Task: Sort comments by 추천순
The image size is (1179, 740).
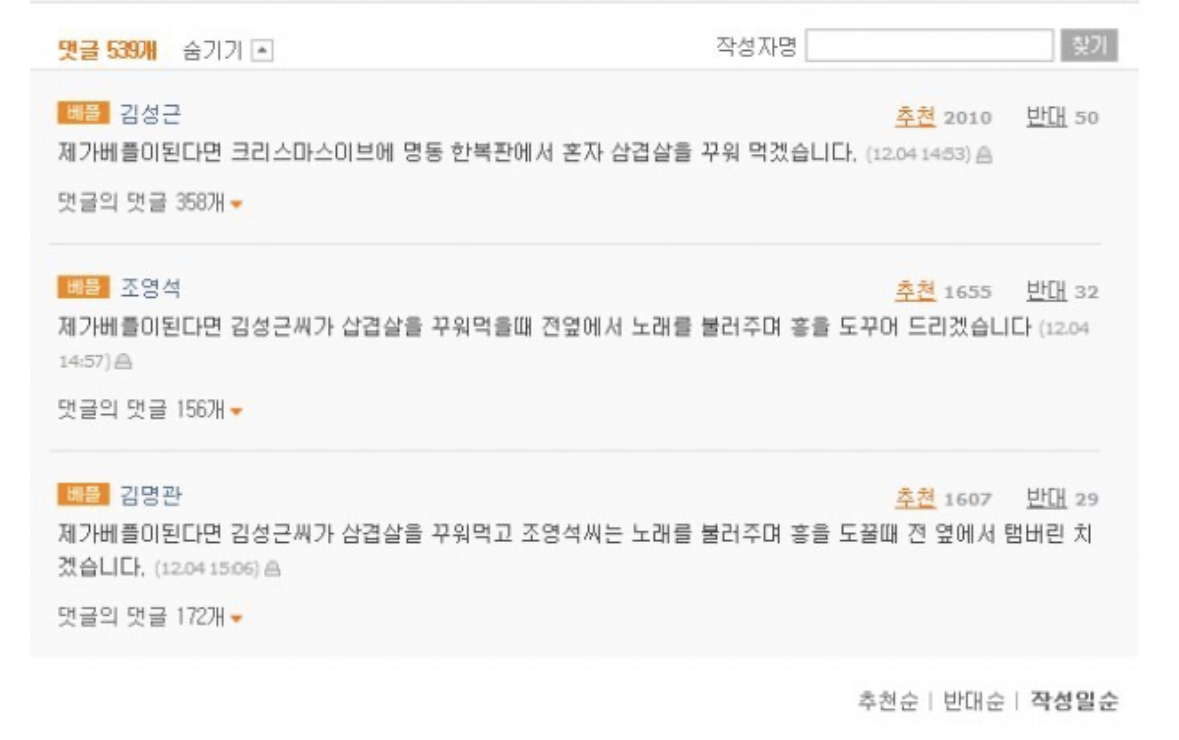Action: click(888, 701)
